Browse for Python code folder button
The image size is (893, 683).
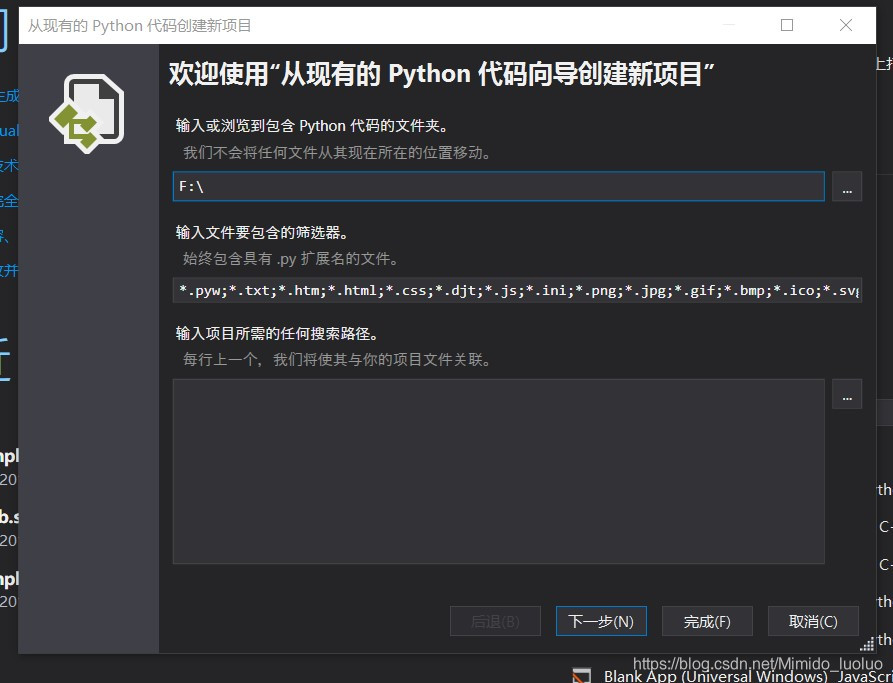coord(847,186)
